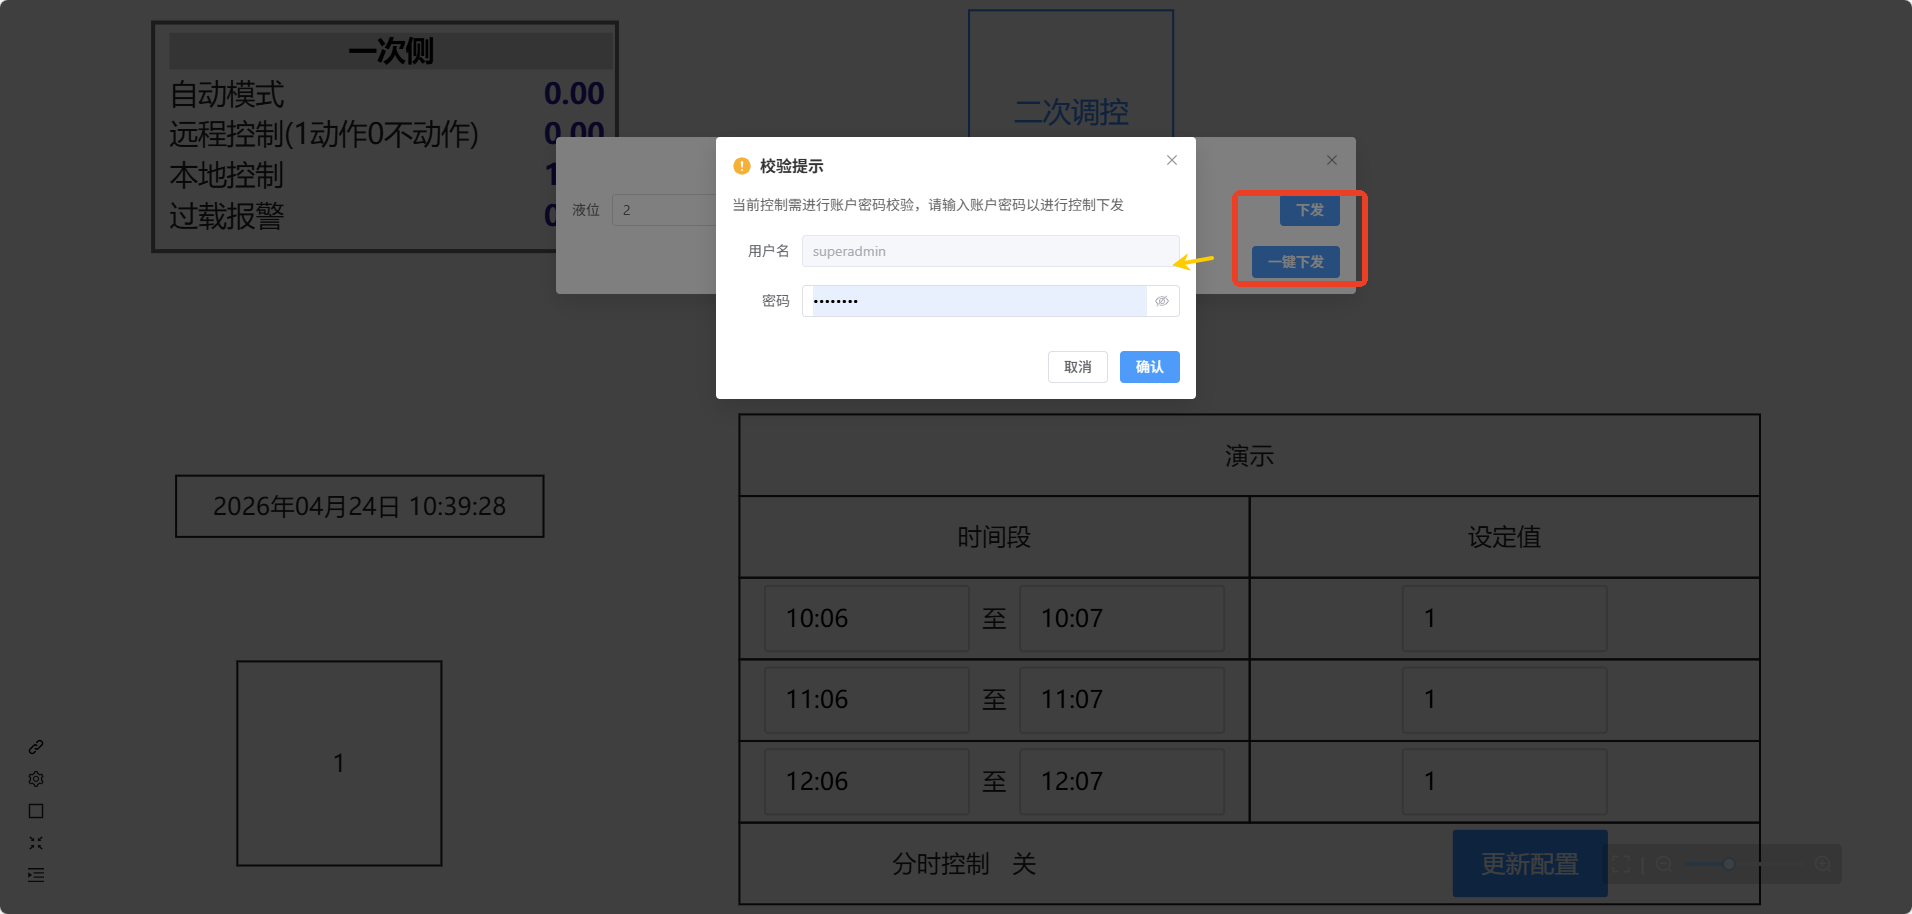Click the 取消 button
The height and width of the screenshot is (914, 1912).
[1078, 367]
